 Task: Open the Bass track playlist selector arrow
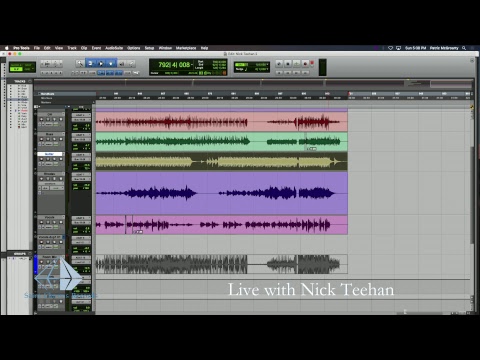(x=63, y=134)
